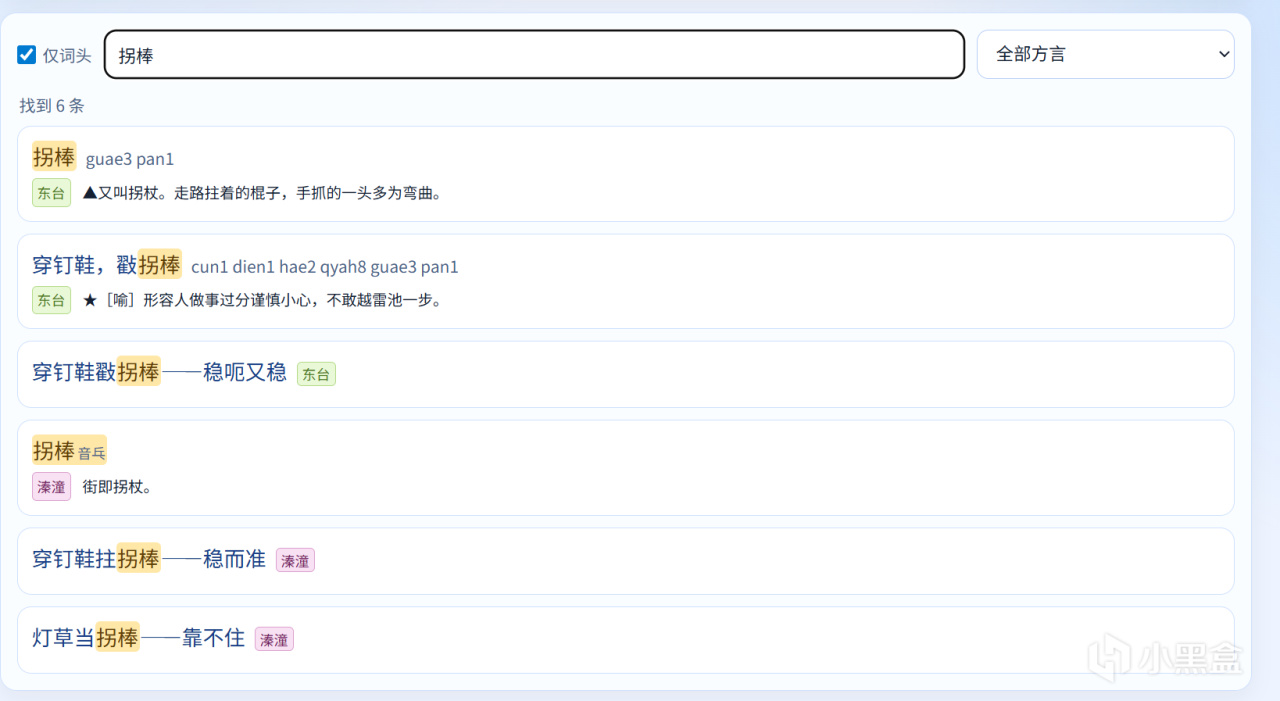1280x701 pixels.
Task: Click the search field containing 拐棒
Action: click(534, 55)
